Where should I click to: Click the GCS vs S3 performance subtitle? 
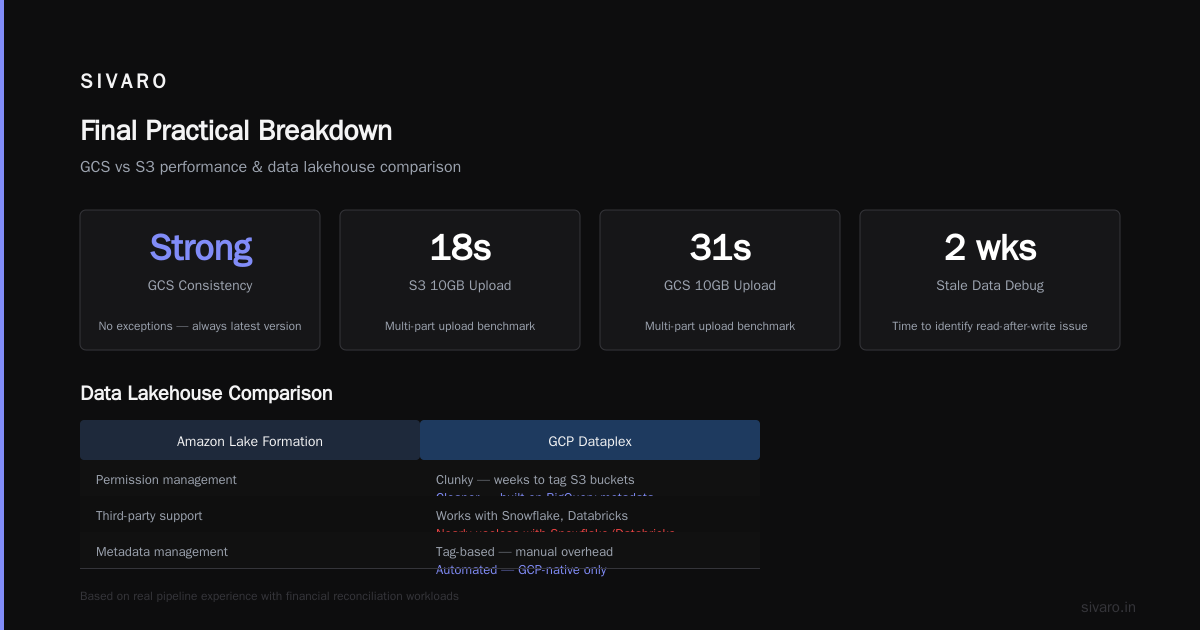(270, 167)
